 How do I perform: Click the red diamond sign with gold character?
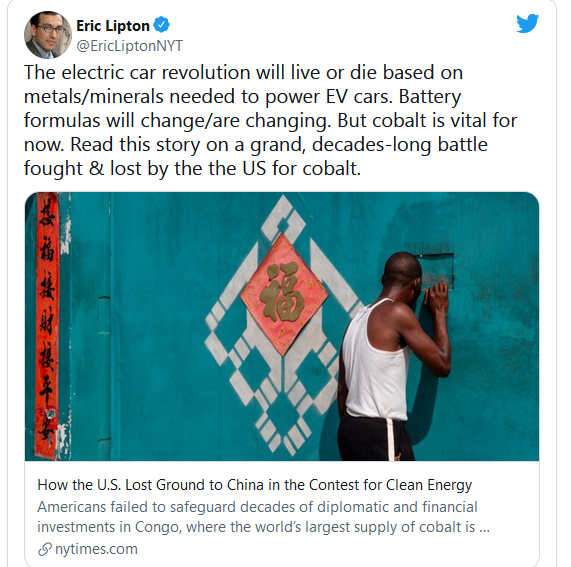284,294
